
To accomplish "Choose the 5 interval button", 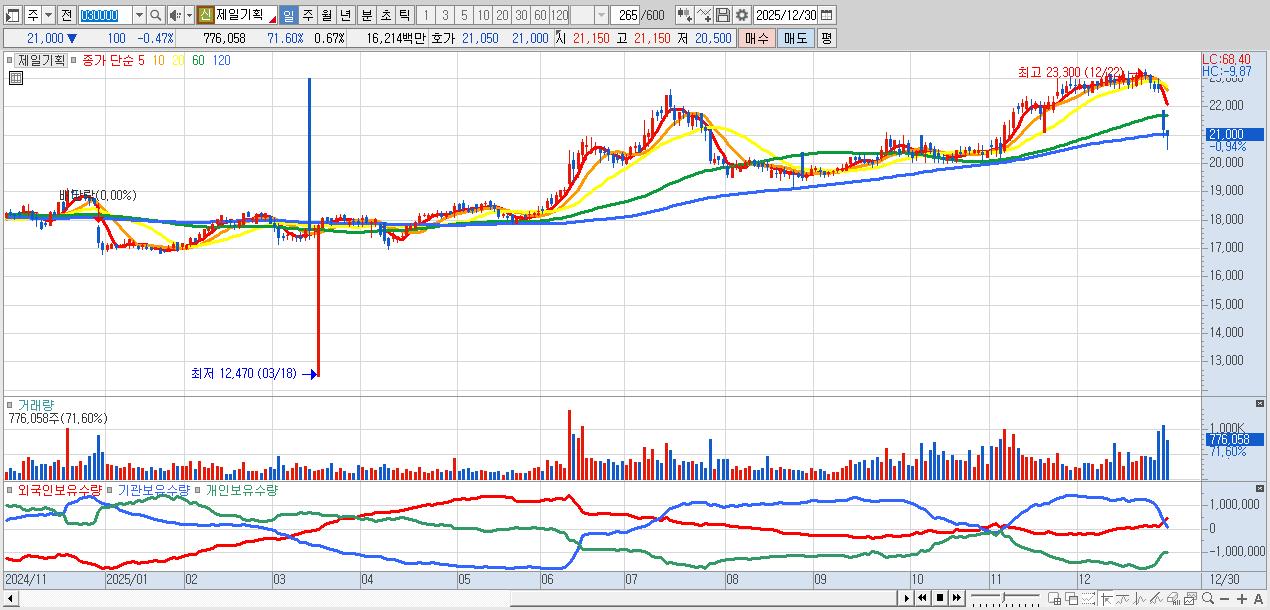I will coord(464,15).
